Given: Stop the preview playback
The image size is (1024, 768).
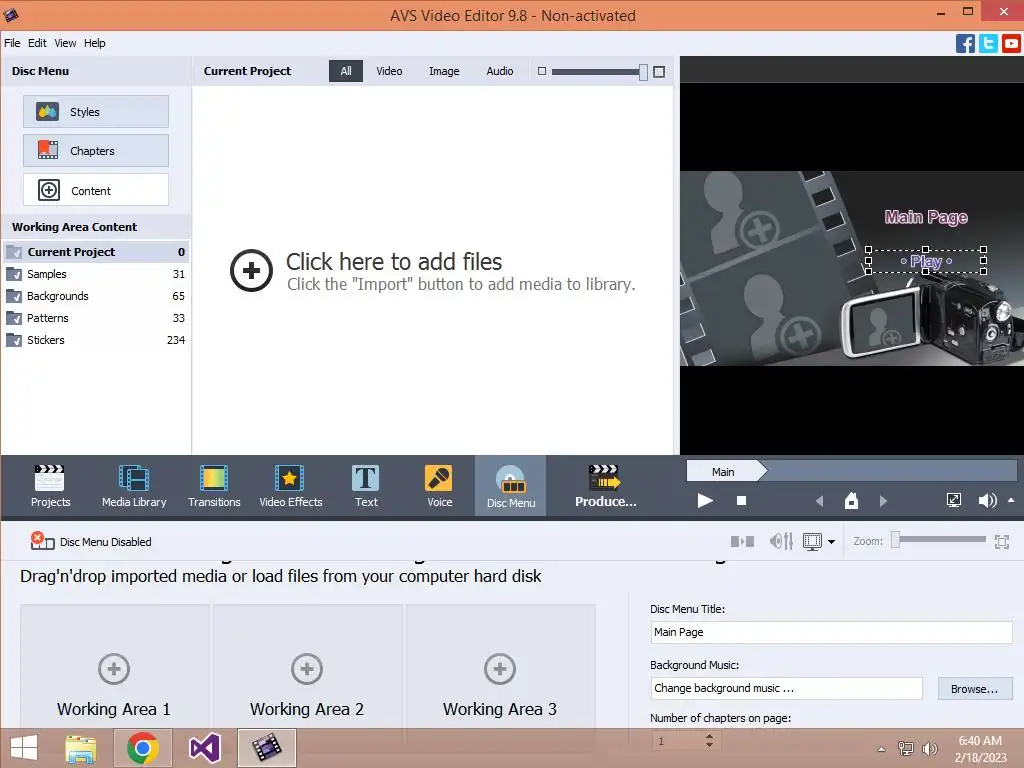Looking at the screenshot, I should [x=741, y=501].
